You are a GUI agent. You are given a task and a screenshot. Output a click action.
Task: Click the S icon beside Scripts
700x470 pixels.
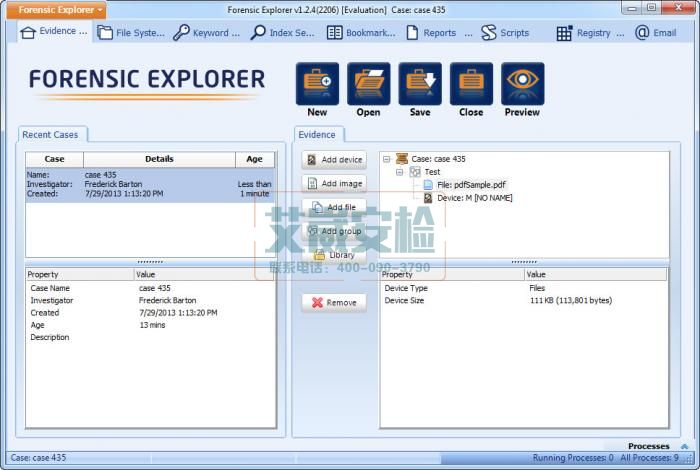(x=489, y=33)
